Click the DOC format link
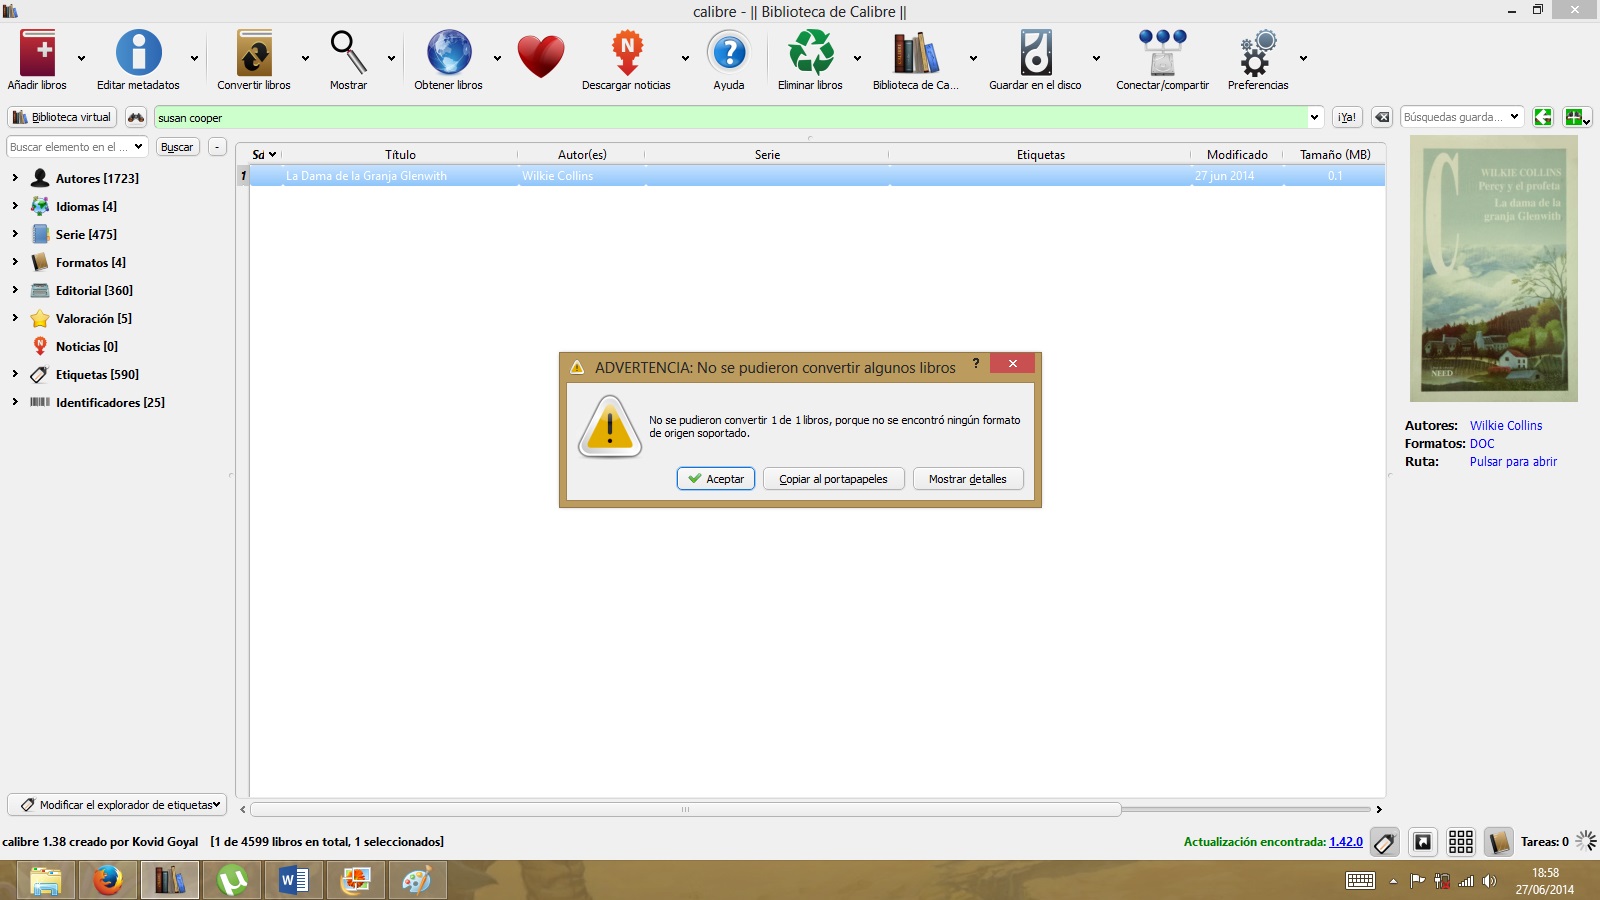The image size is (1600, 900). click(x=1482, y=443)
